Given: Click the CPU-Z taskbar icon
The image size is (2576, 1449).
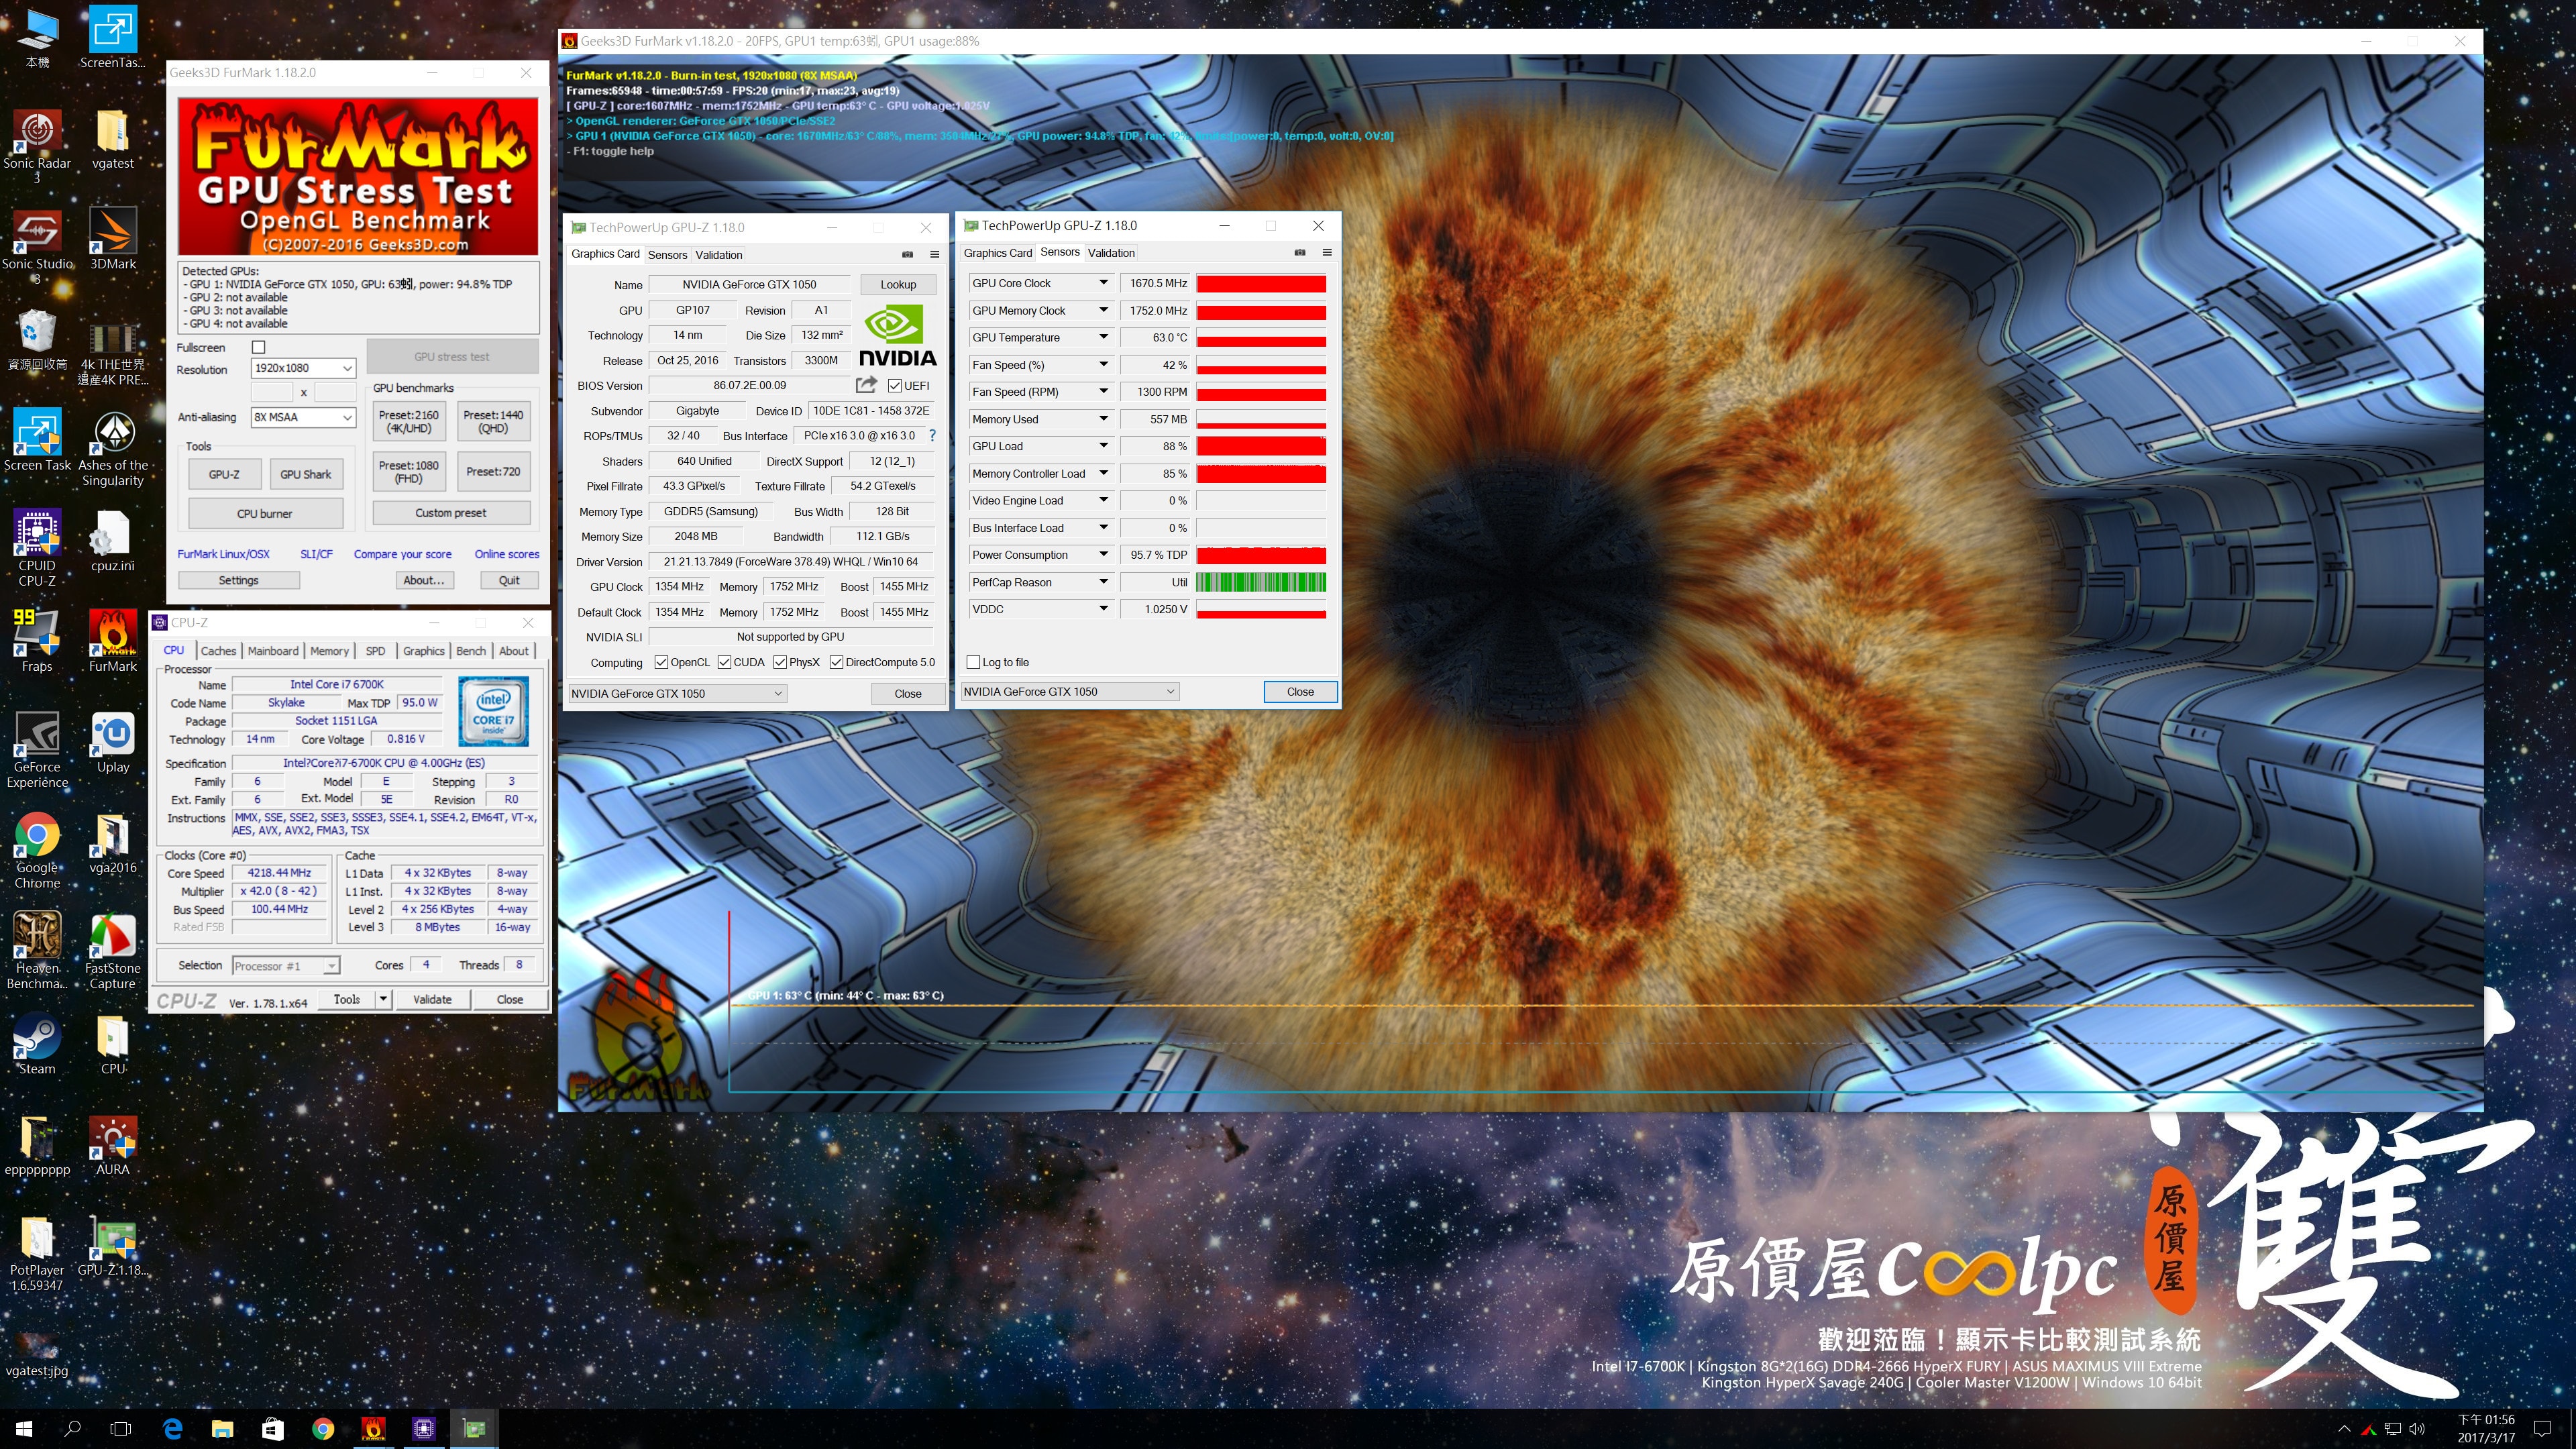Looking at the screenshot, I should (x=424, y=1428).
